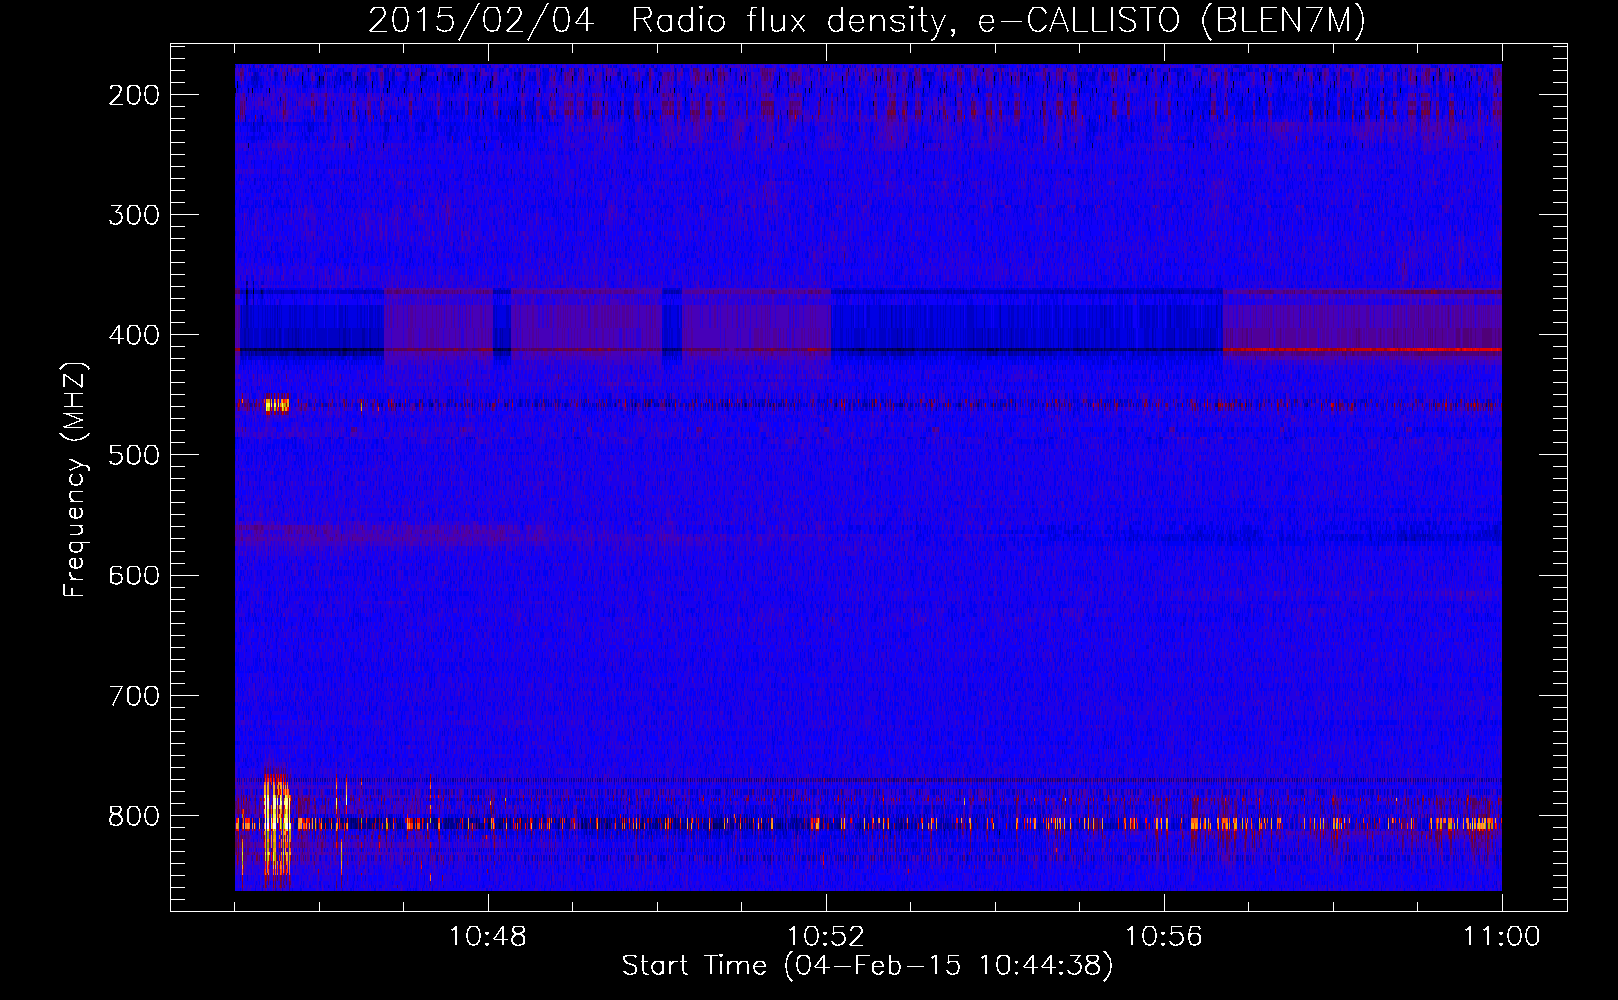Click the "Frequency (MHZ)" axis label
Screen dimensions: 1618x1000
click(x=75, y=480)
